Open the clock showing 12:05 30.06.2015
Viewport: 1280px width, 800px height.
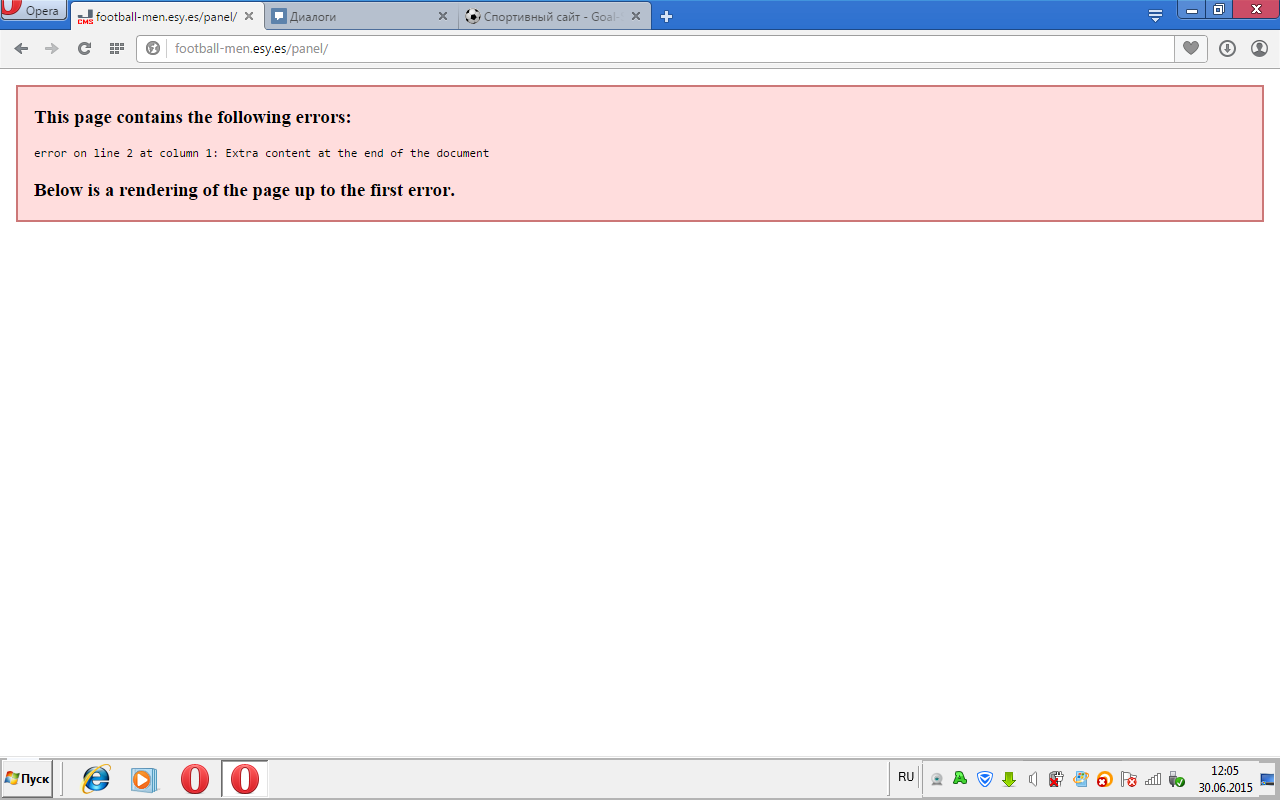pos(1225,779)
